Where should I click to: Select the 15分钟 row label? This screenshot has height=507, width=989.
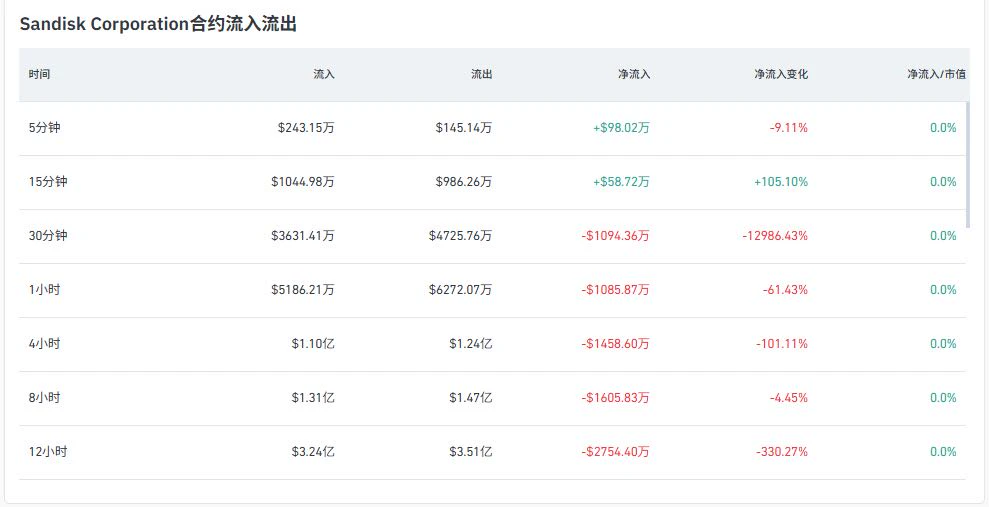tap(48, 182)
